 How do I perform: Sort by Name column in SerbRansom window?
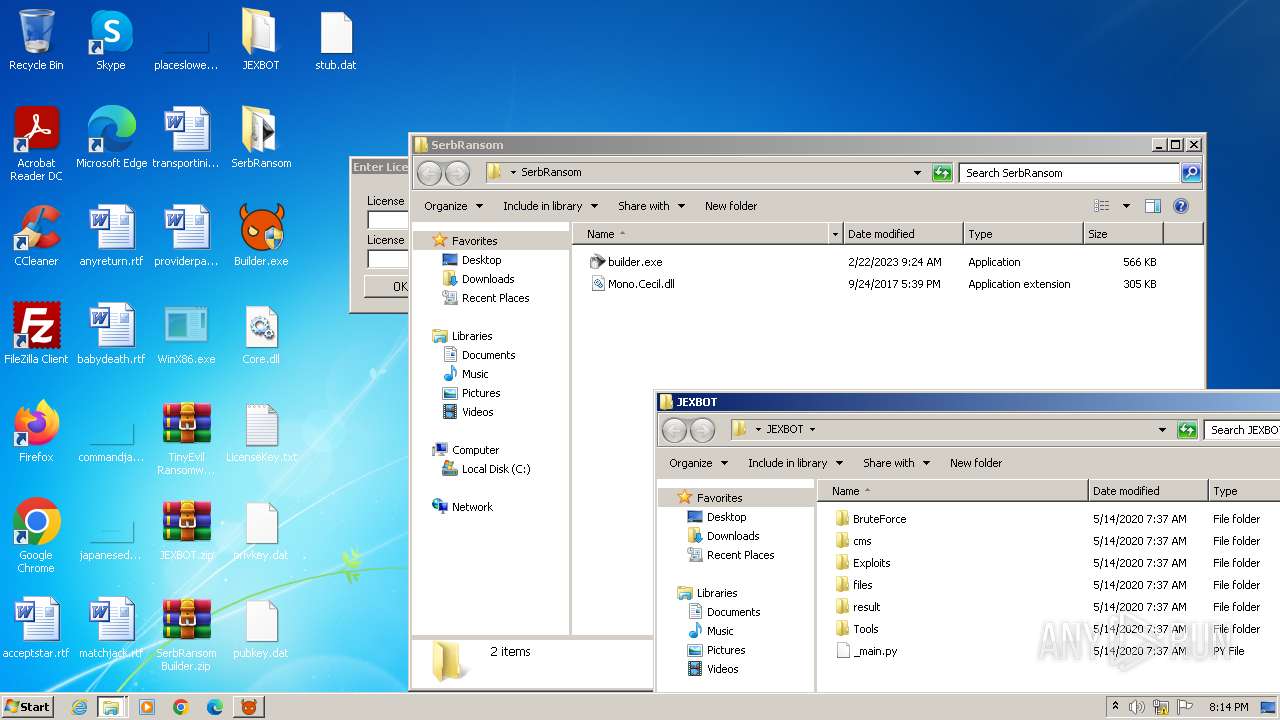706,234
